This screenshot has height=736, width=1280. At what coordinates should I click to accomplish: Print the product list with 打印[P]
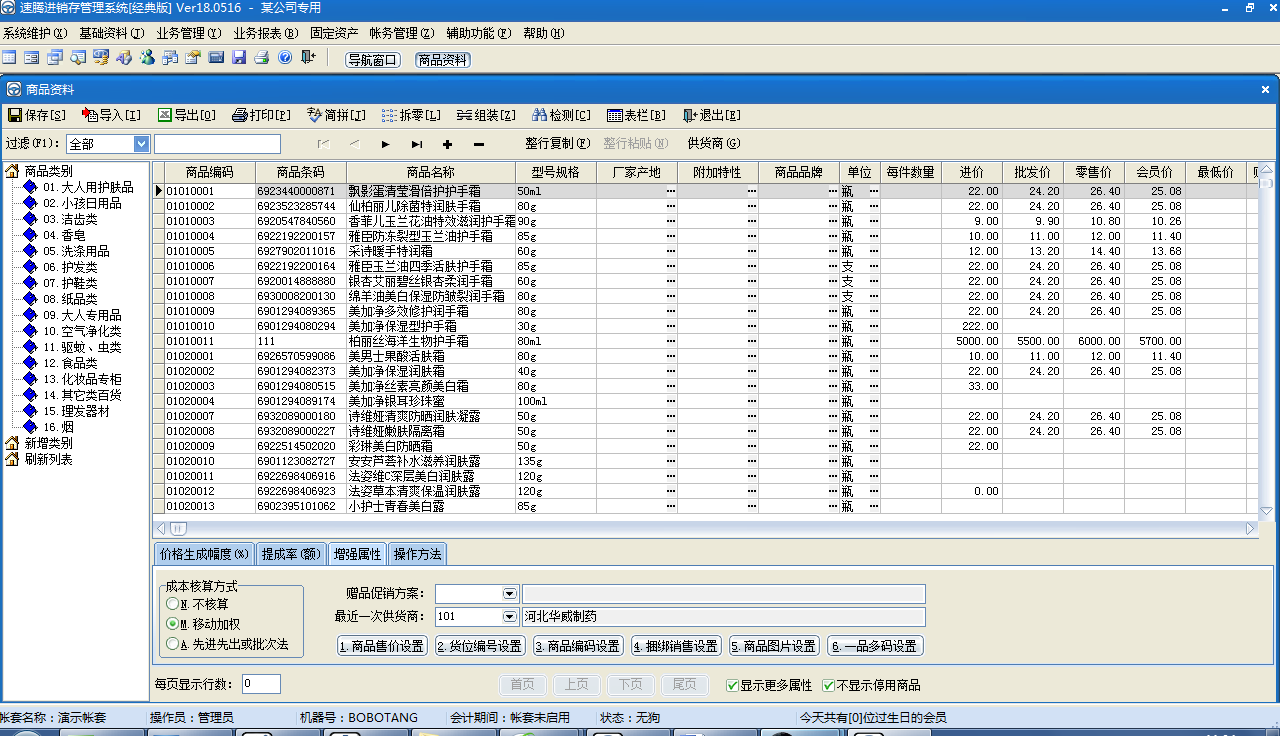coord(262,115)
